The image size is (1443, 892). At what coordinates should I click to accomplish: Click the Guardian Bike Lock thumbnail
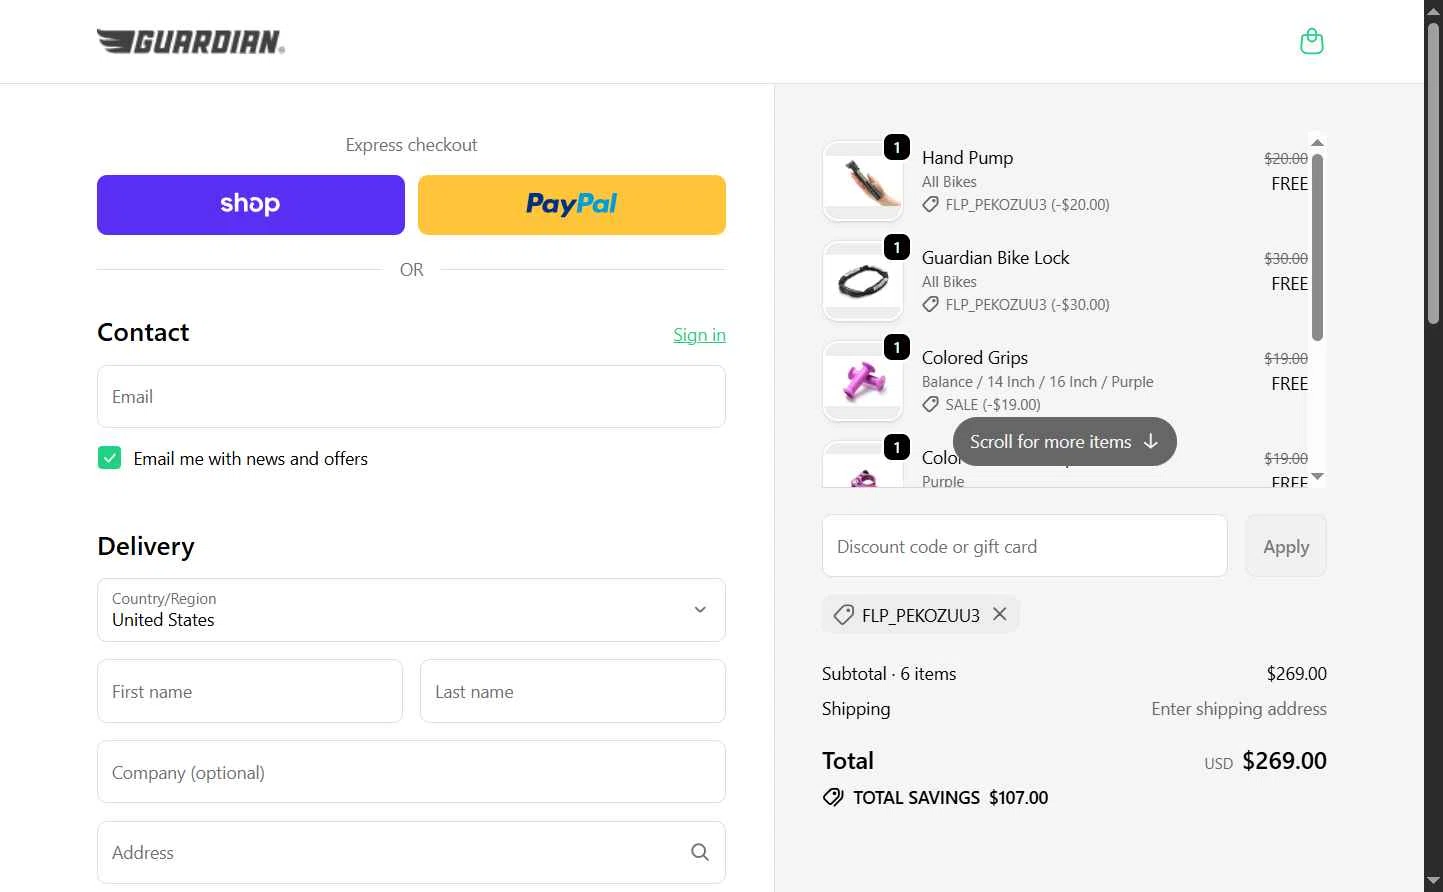(862, 281)
